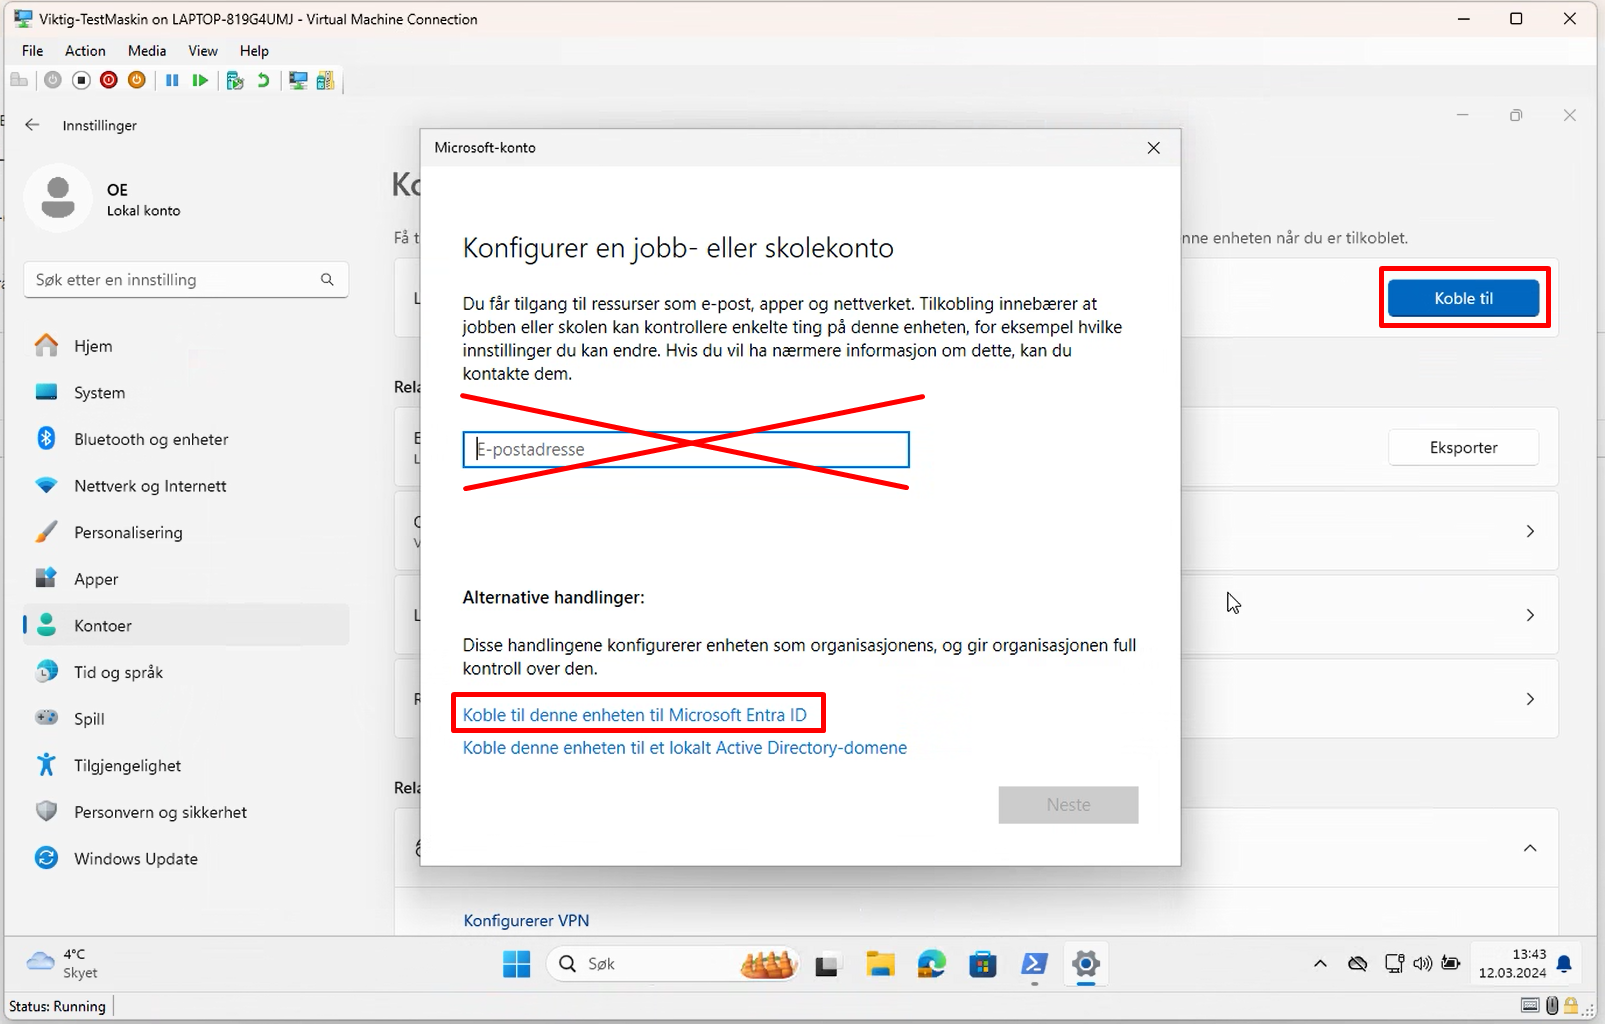1605x1024 pixels.
Task: Open the Windows Start menu
Action: coord(517,964)
